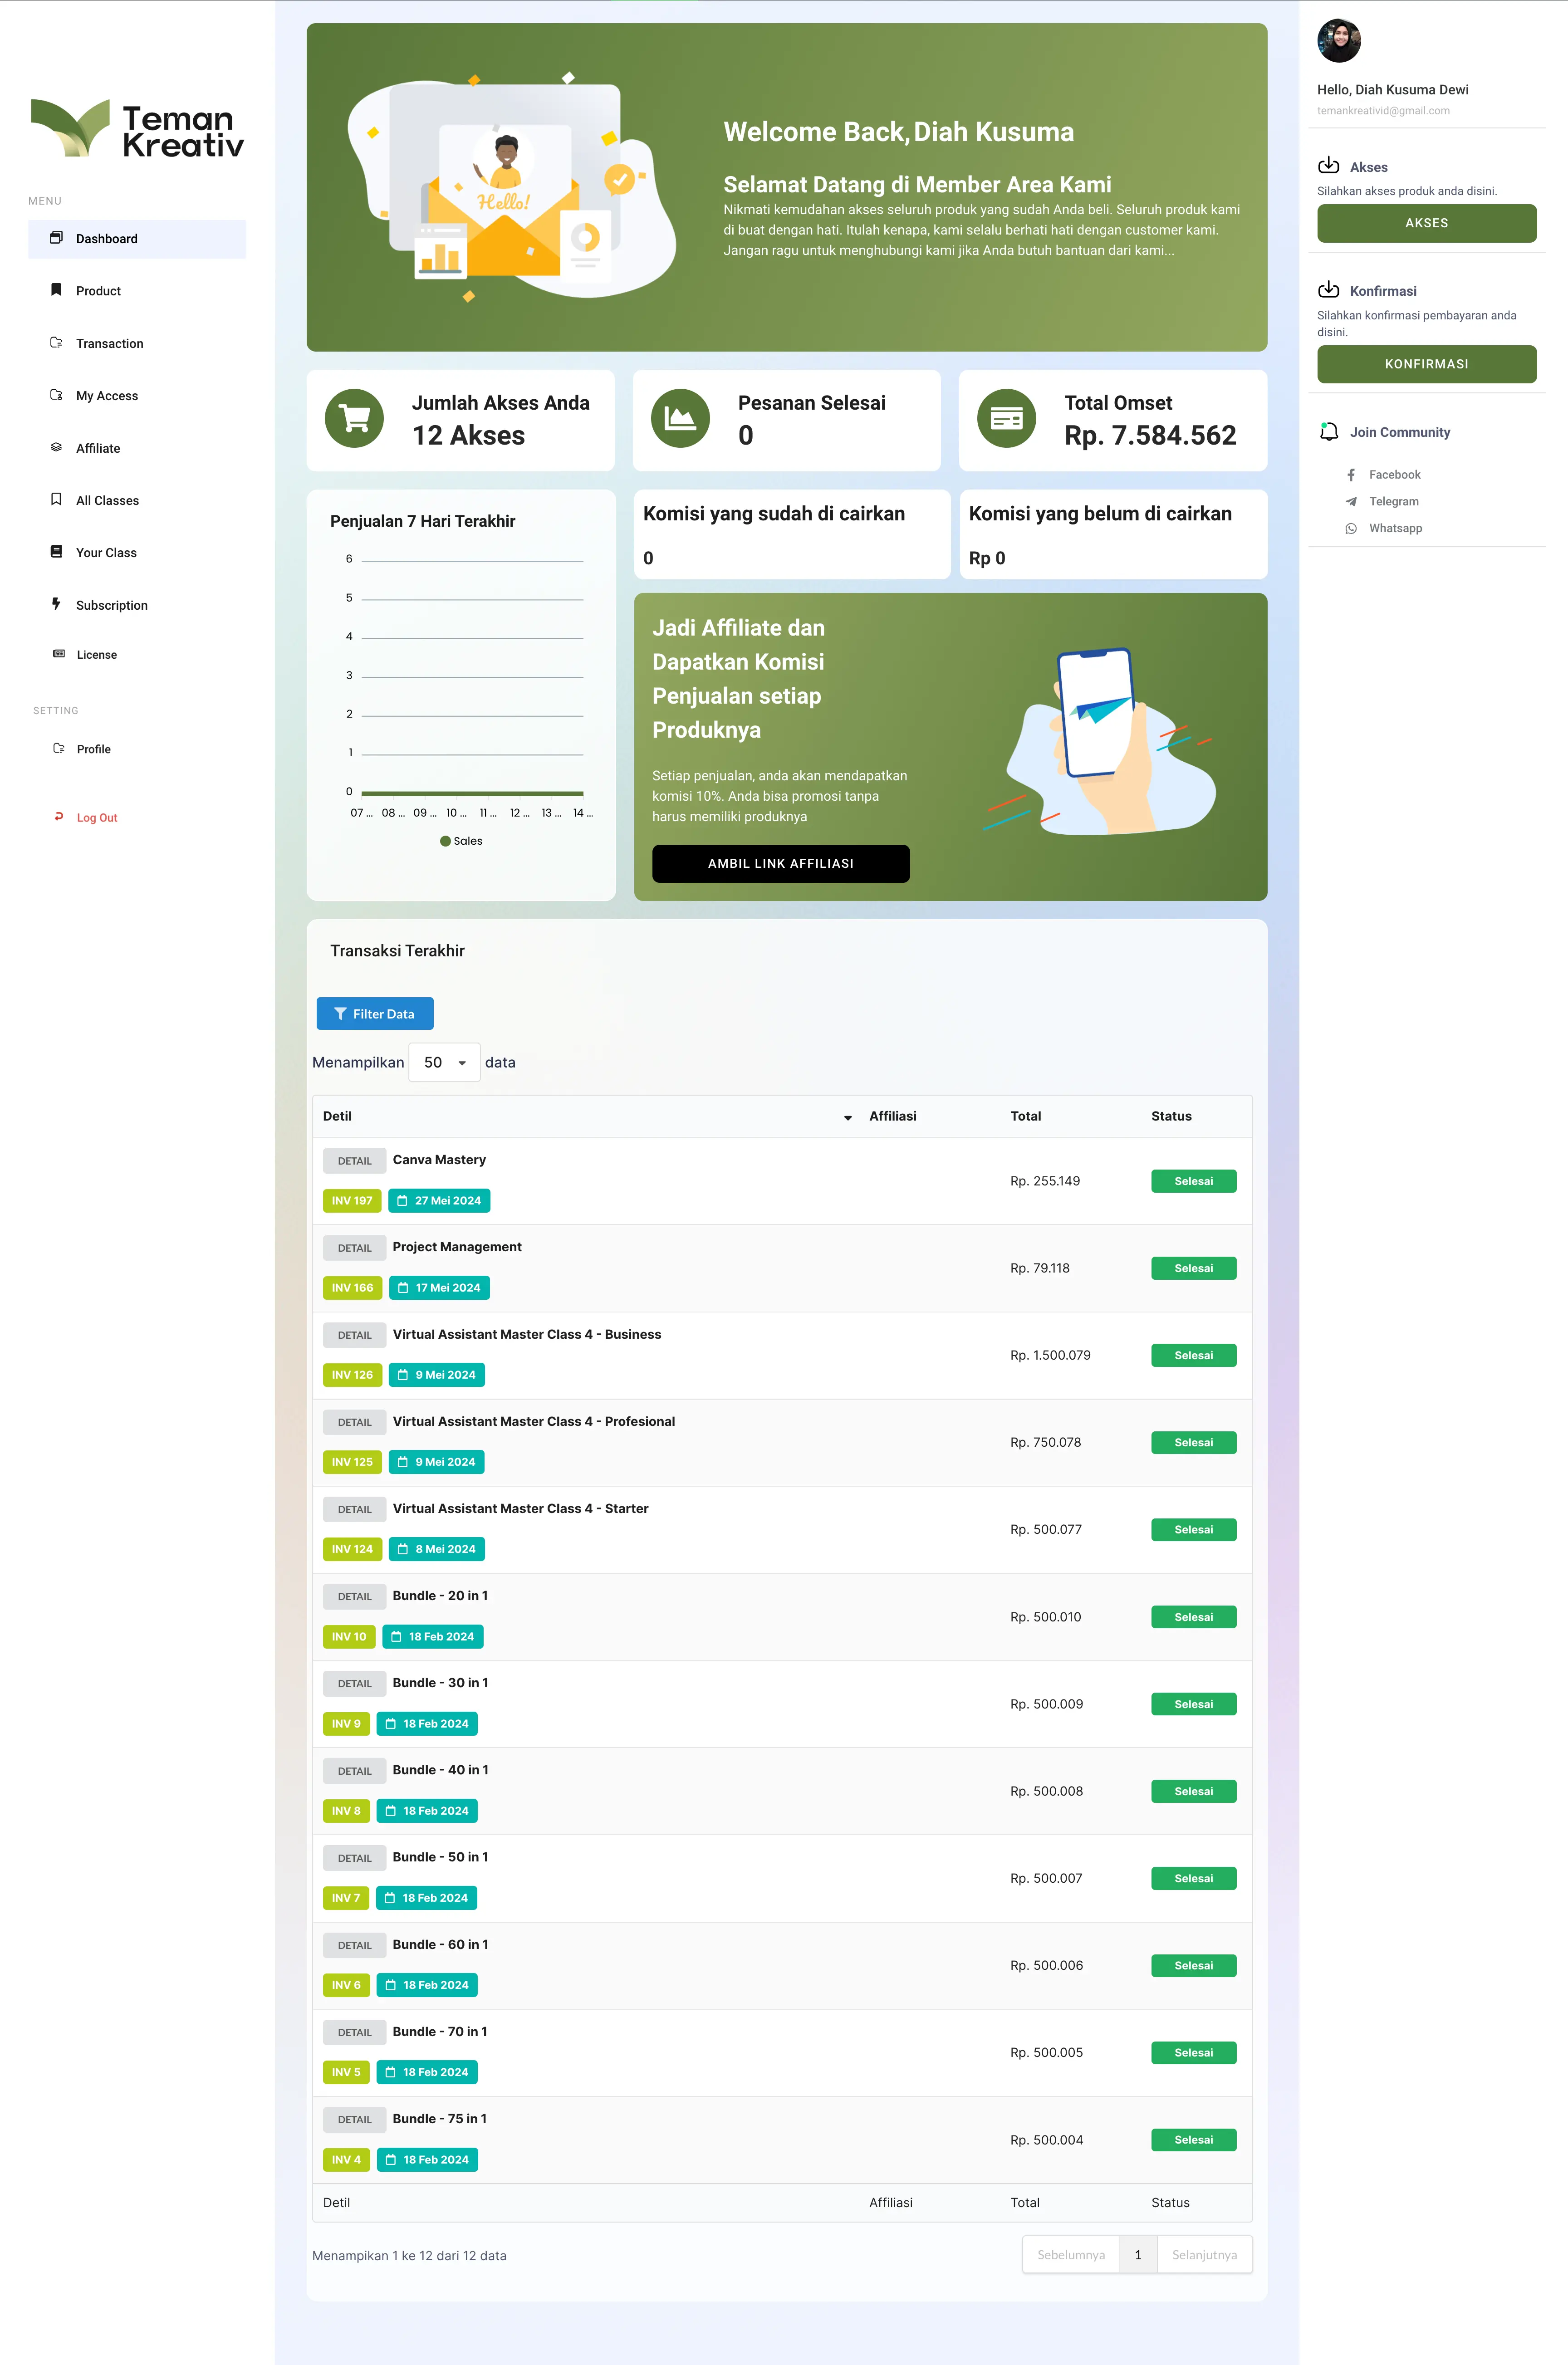Open DETAIL for Project Management

354,1248
